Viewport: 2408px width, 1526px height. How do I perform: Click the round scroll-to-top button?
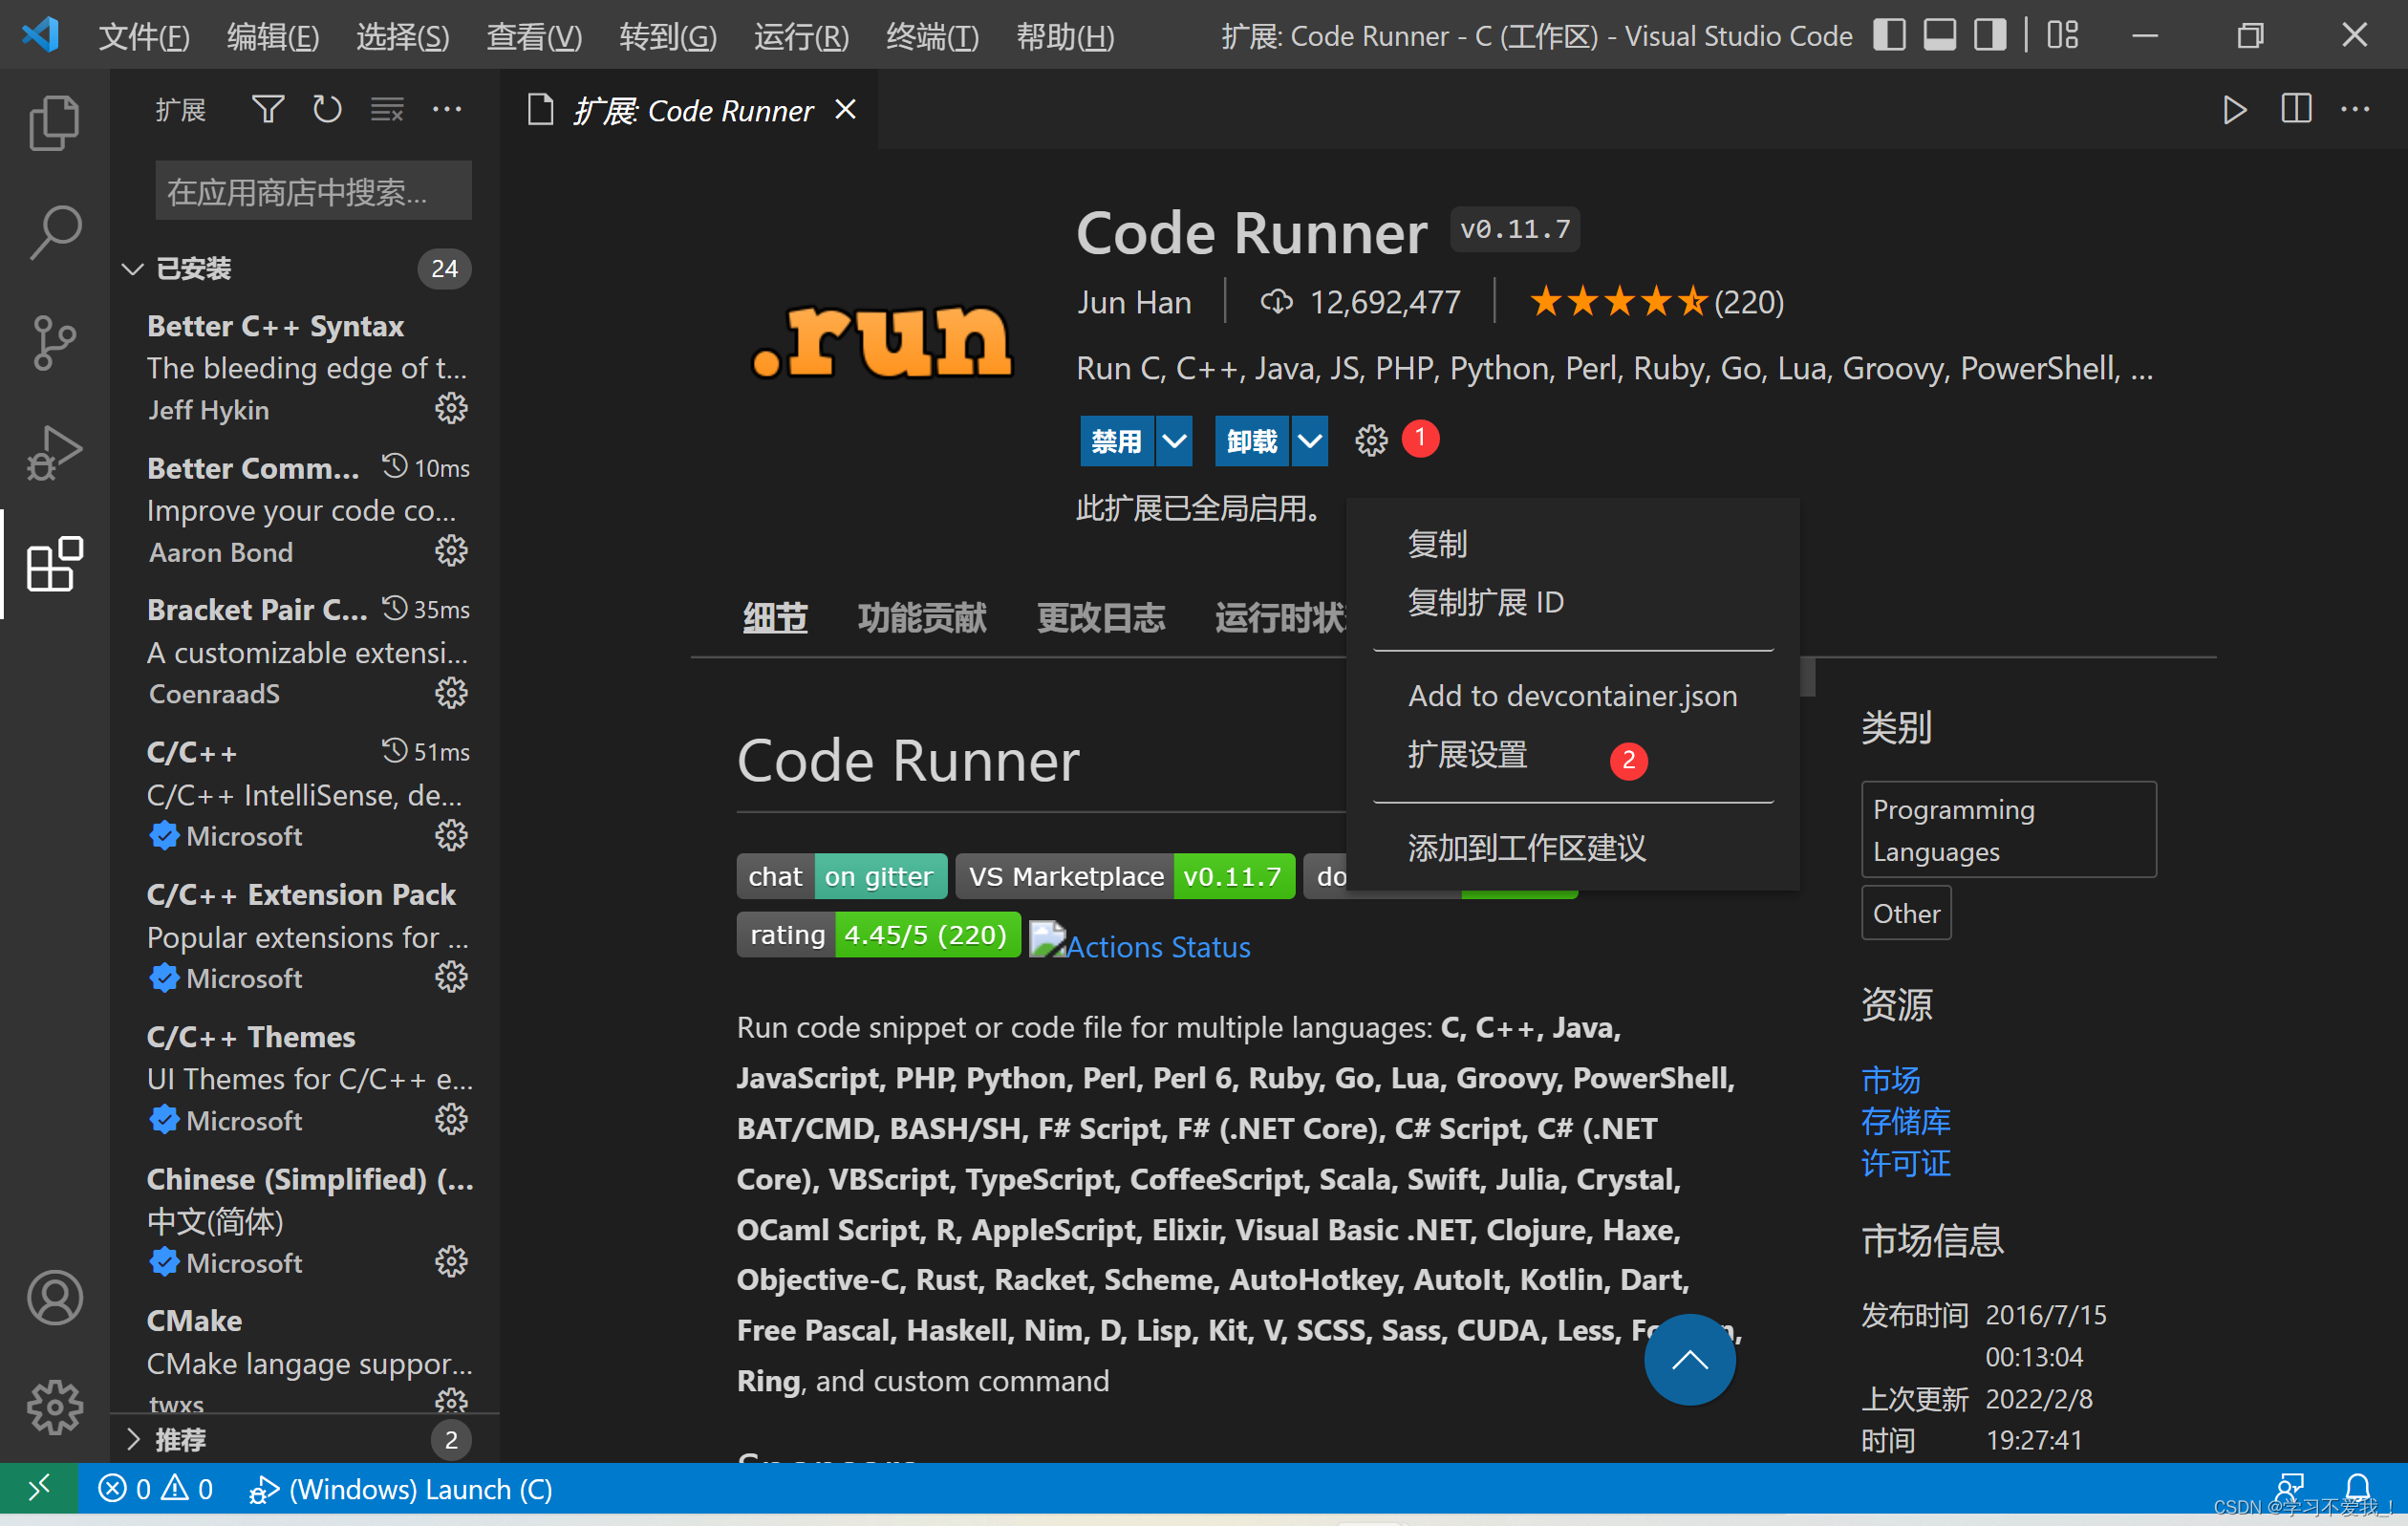tap(1689, 1359)
